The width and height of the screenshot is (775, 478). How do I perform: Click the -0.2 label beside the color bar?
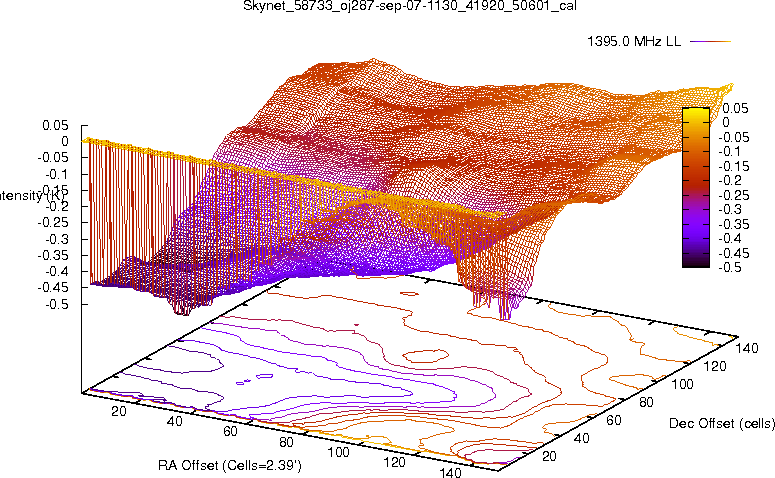[x=730, y=180]
